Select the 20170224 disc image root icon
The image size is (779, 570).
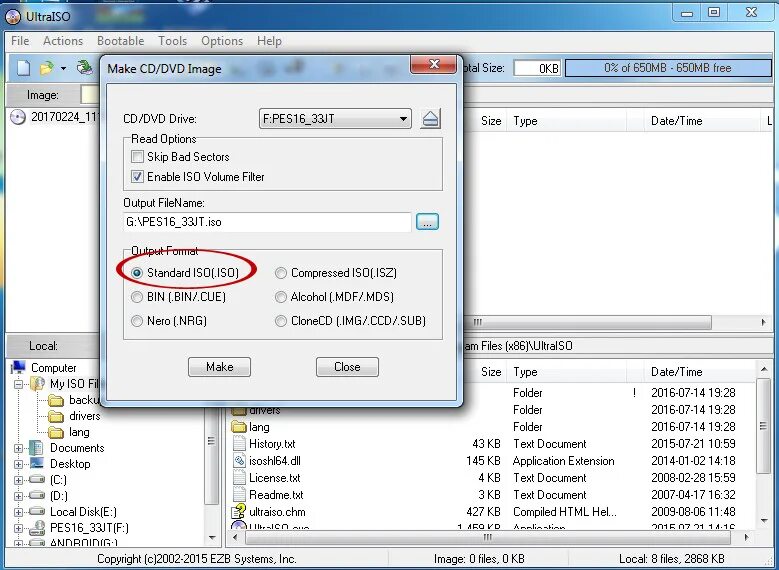[x=18, y=117]
